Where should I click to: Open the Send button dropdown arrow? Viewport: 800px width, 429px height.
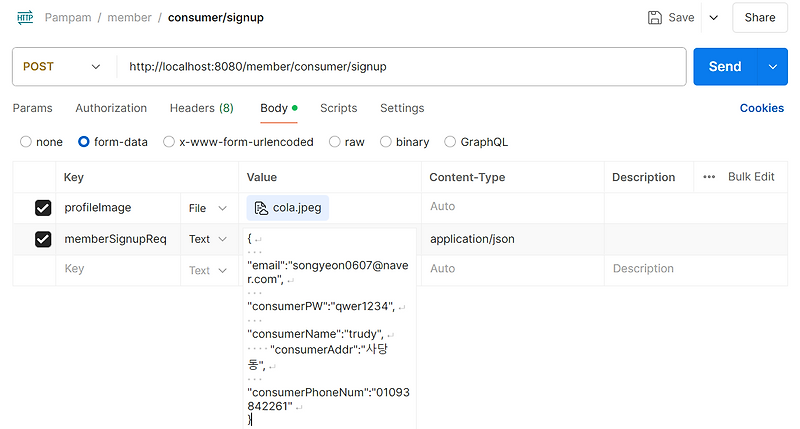coord(771,67)
